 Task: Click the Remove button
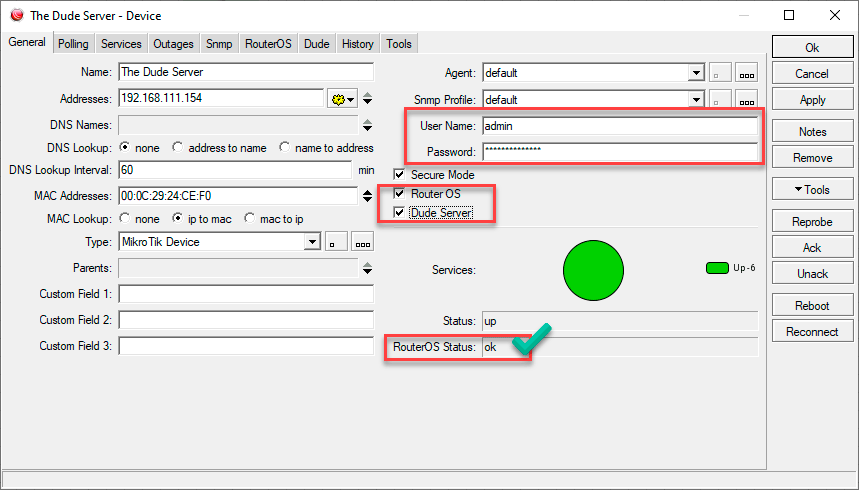(x=812, y=158)
